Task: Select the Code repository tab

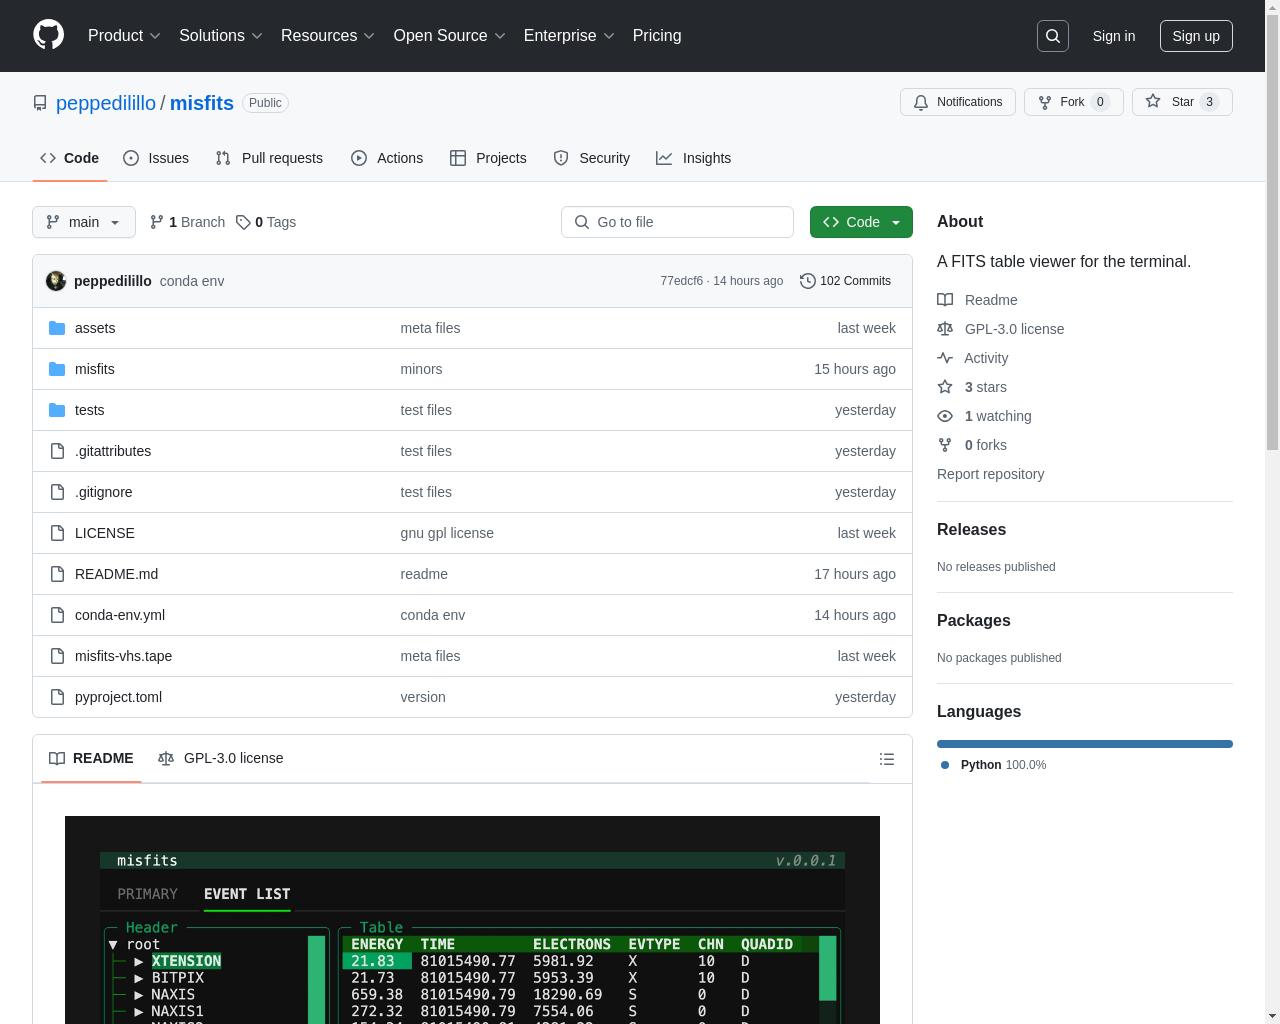Action: click(69, 158)
